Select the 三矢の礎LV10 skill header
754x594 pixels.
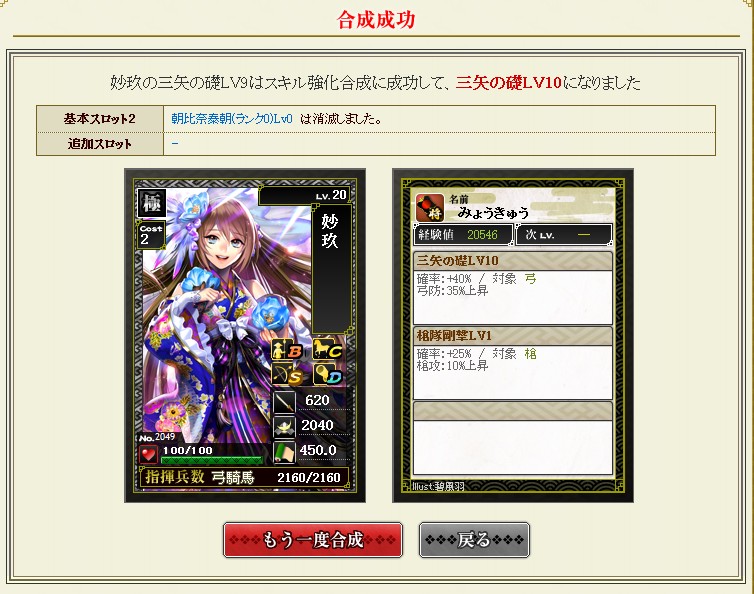pos(513,261)
